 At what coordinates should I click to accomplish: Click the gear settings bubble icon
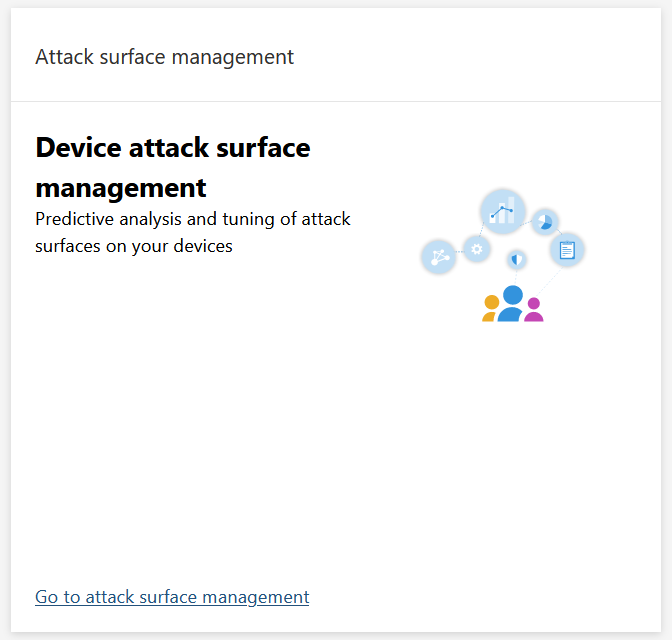(x=476, y=249)
